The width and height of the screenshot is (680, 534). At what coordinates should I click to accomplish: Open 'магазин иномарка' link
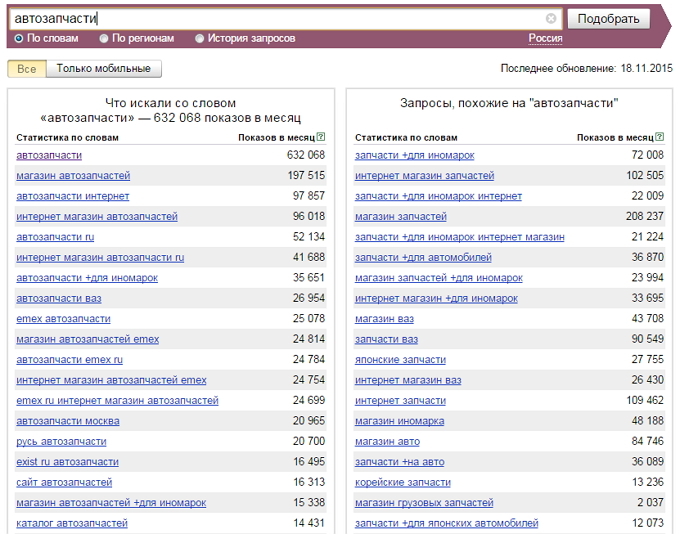click(x=399, y=421)
